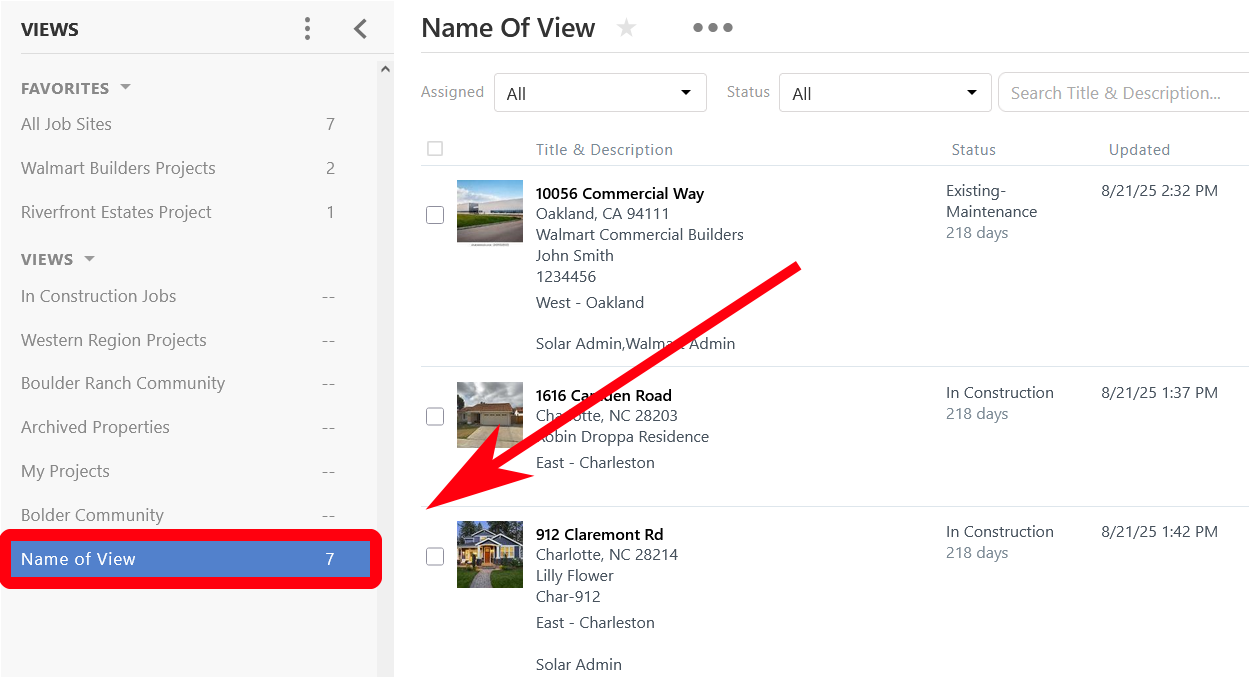Check the checkbox for 10056 Commercial Way
Viewport: 1249px width, 677px height.
pyautogui.click(x=435, y=214)
